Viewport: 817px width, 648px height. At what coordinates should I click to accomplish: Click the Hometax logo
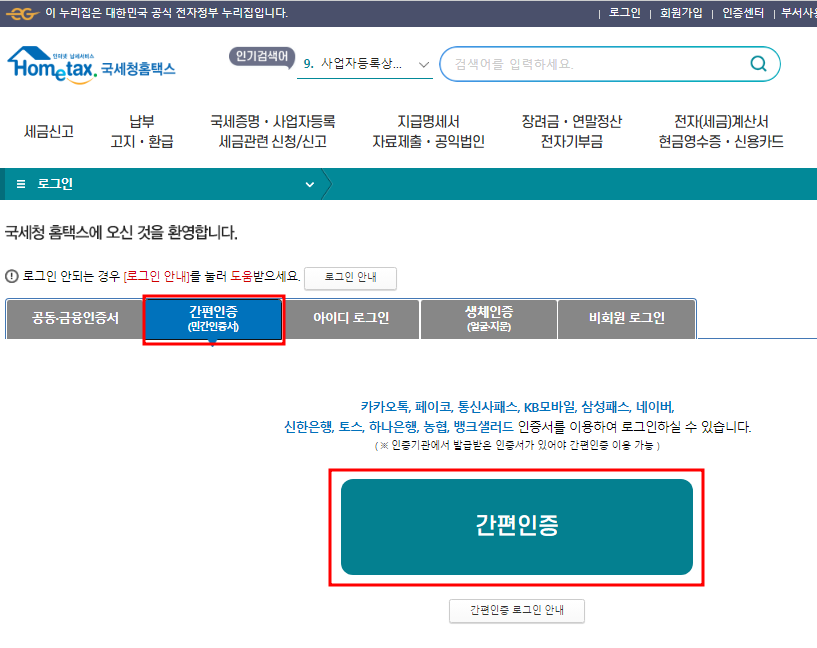tap(91, 65)
